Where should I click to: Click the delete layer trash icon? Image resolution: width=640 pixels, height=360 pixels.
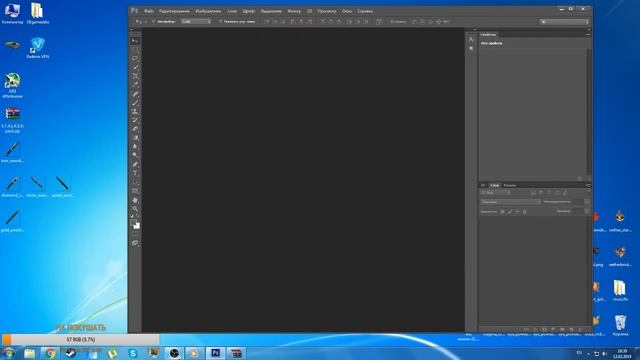[580, 329]
